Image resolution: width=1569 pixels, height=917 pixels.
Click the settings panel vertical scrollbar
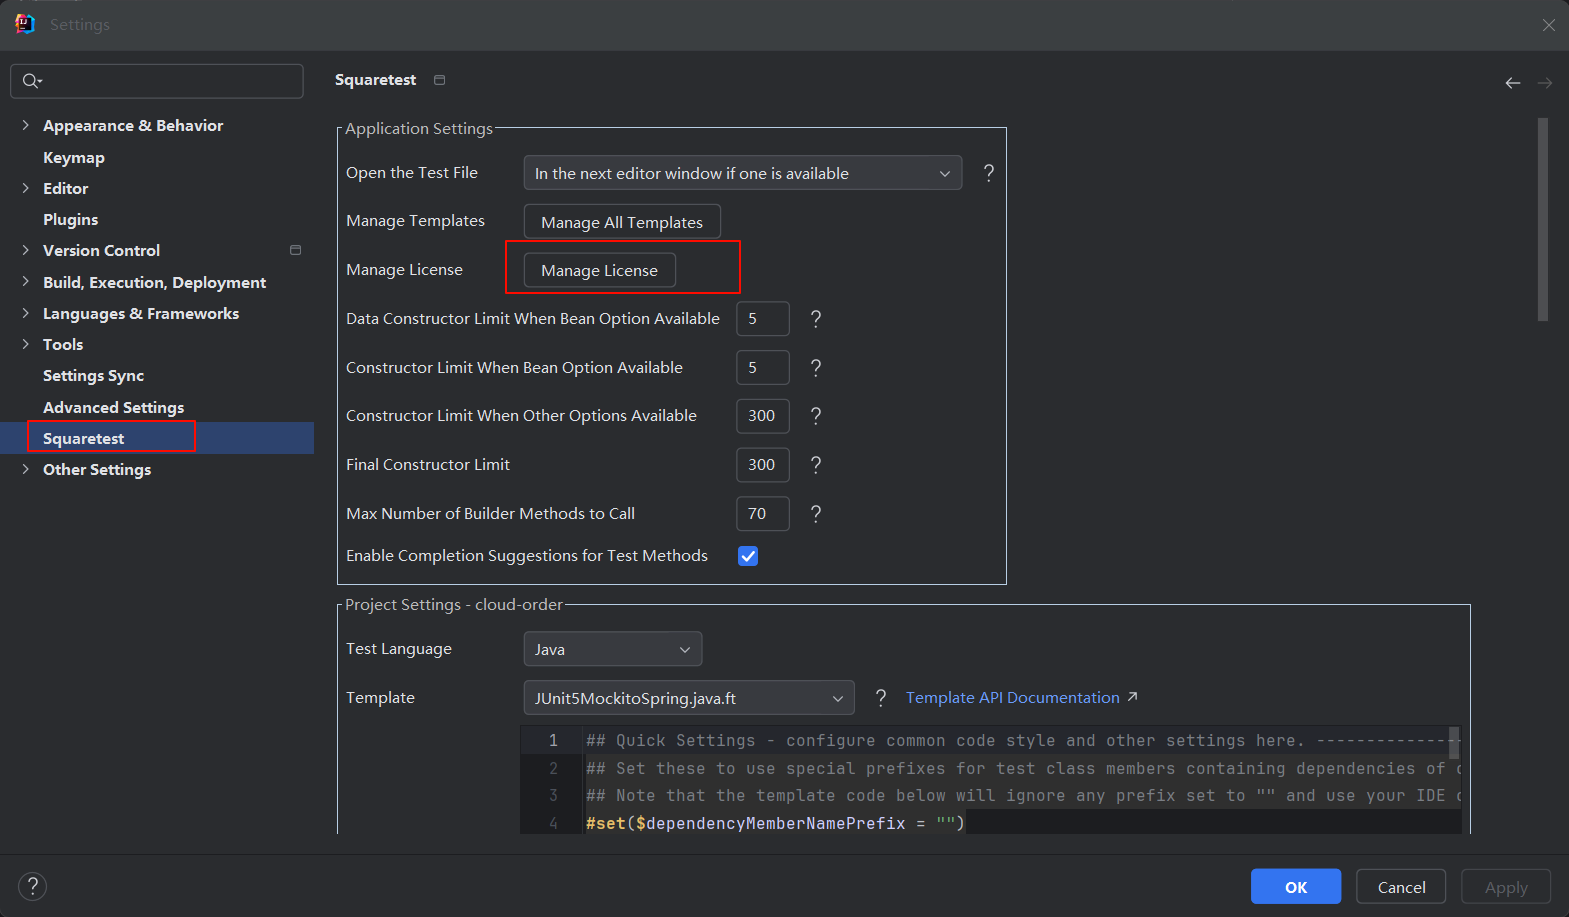(1543, 220)
